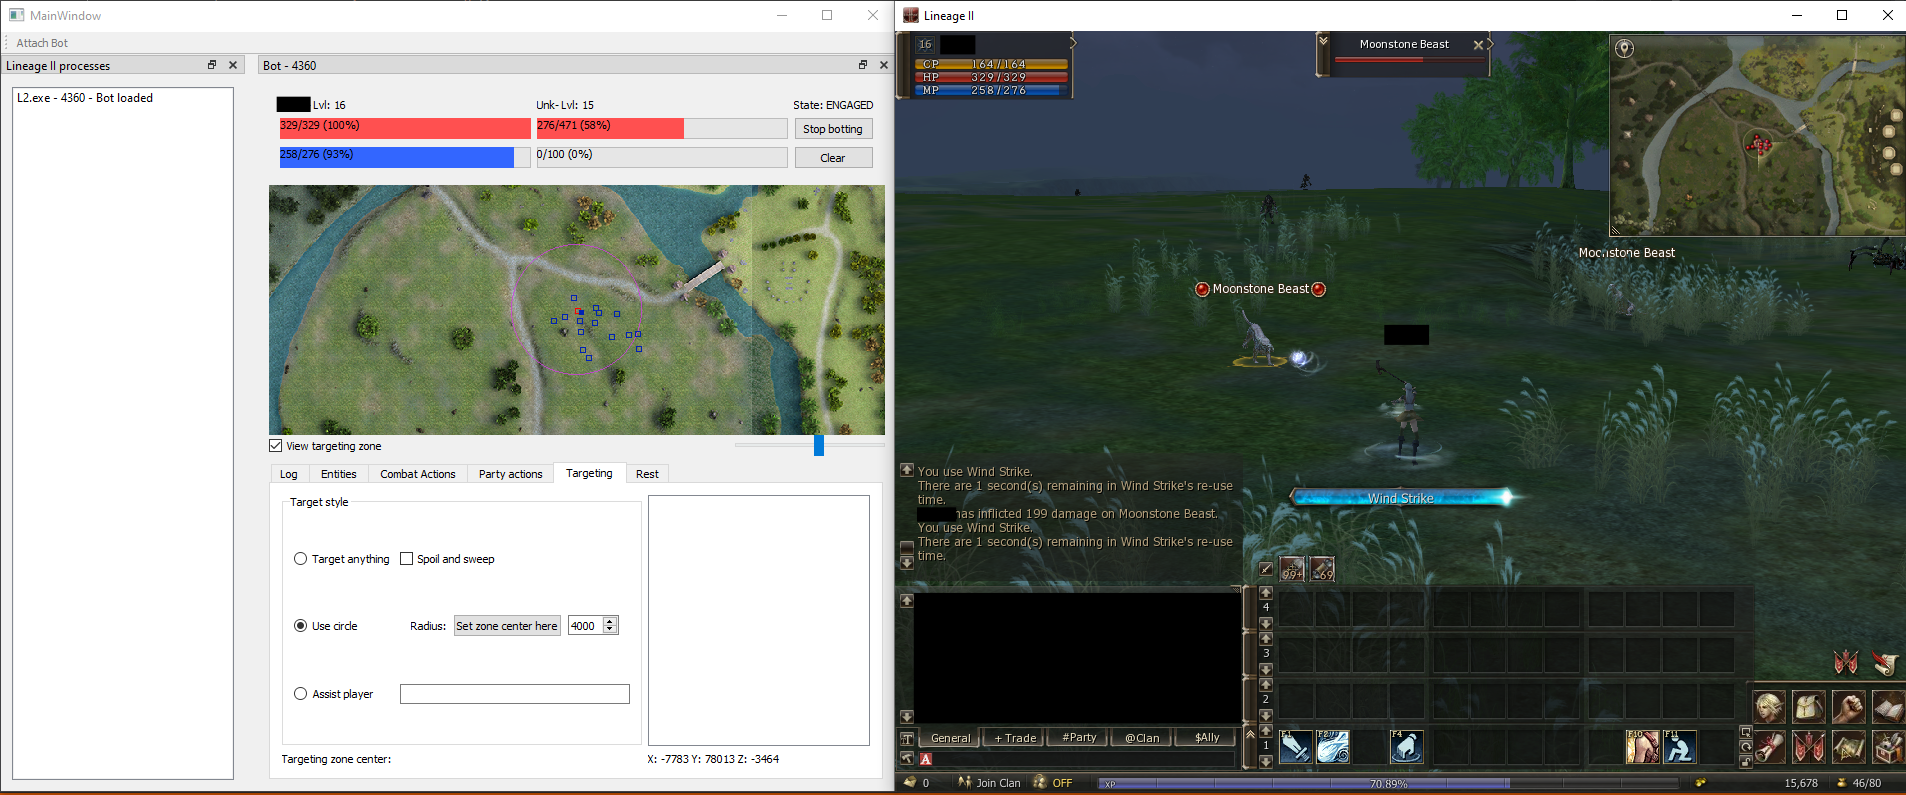
Task: Click Set zone center here button
Action: tap(507, 626)
